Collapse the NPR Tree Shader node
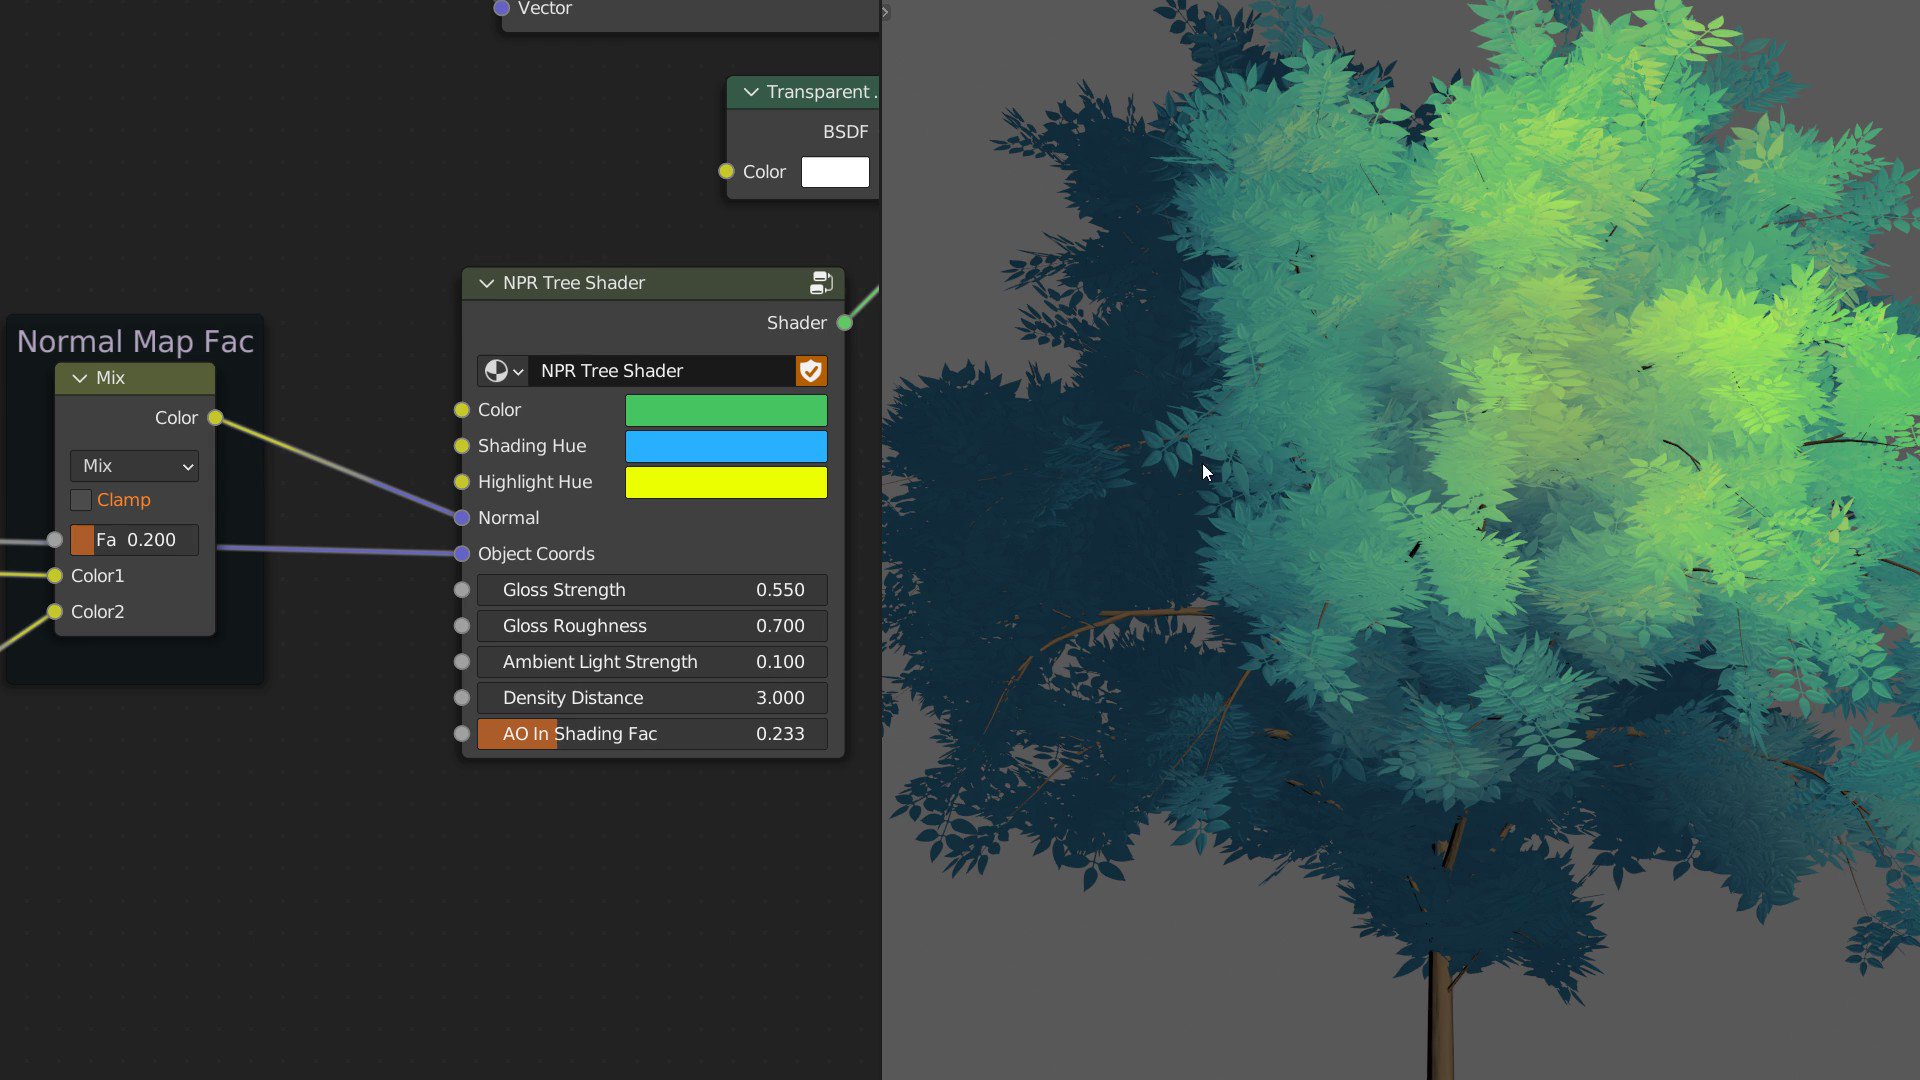Screen dimensions: 1920x1080 487,283
